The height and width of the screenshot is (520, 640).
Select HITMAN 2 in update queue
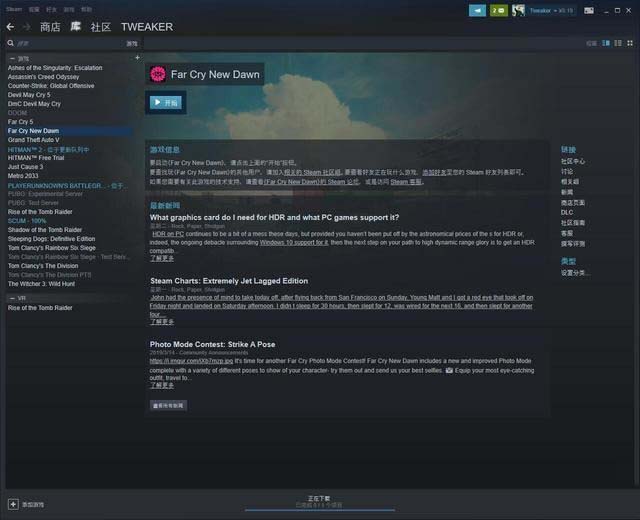pyautogui.click(x=48, y=149)
